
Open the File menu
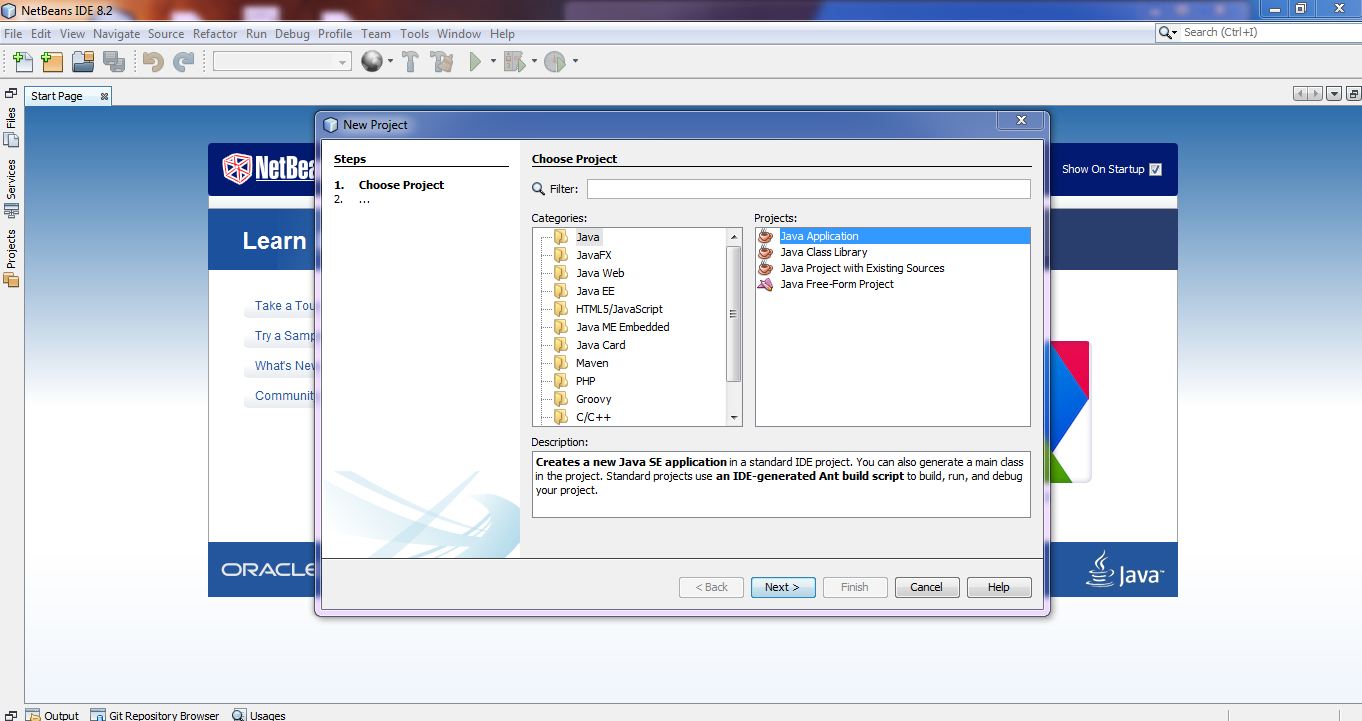(13, 33)
